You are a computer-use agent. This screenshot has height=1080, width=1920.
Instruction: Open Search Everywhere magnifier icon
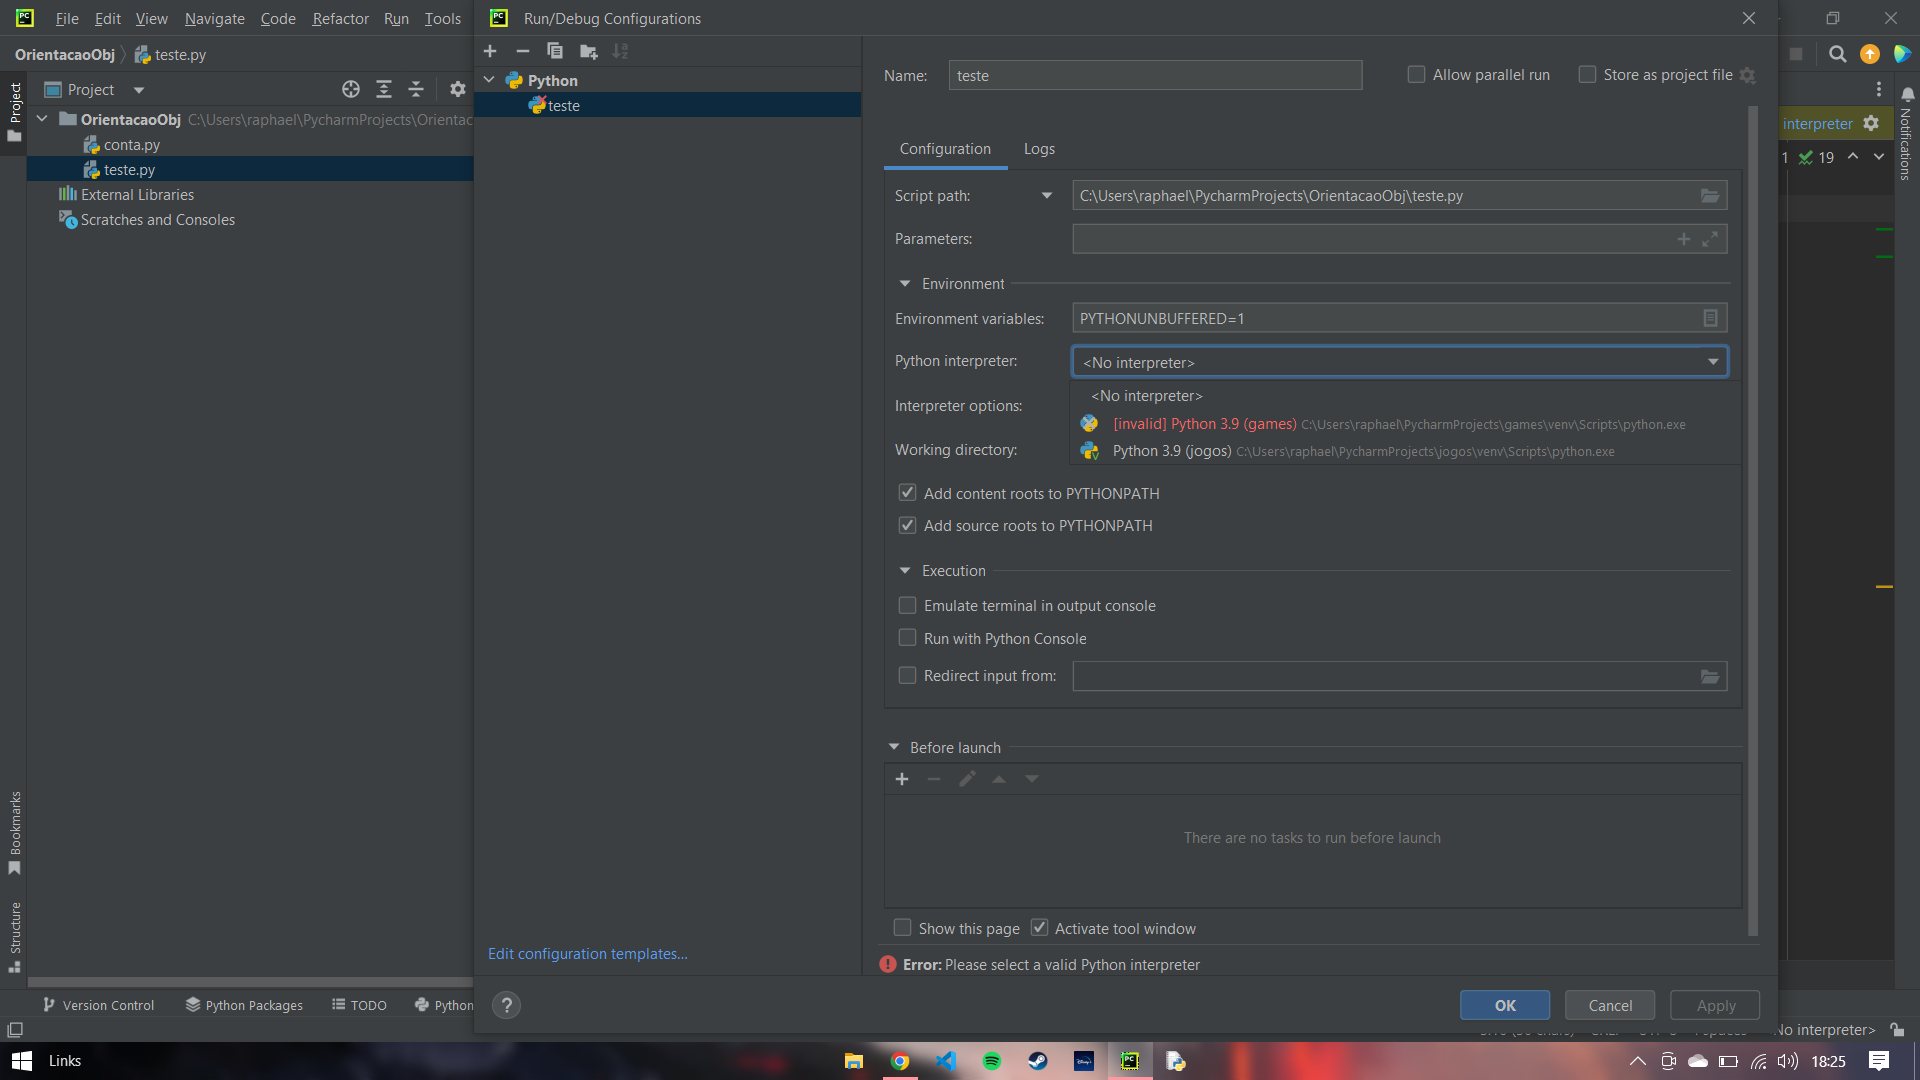(1838, 54)
